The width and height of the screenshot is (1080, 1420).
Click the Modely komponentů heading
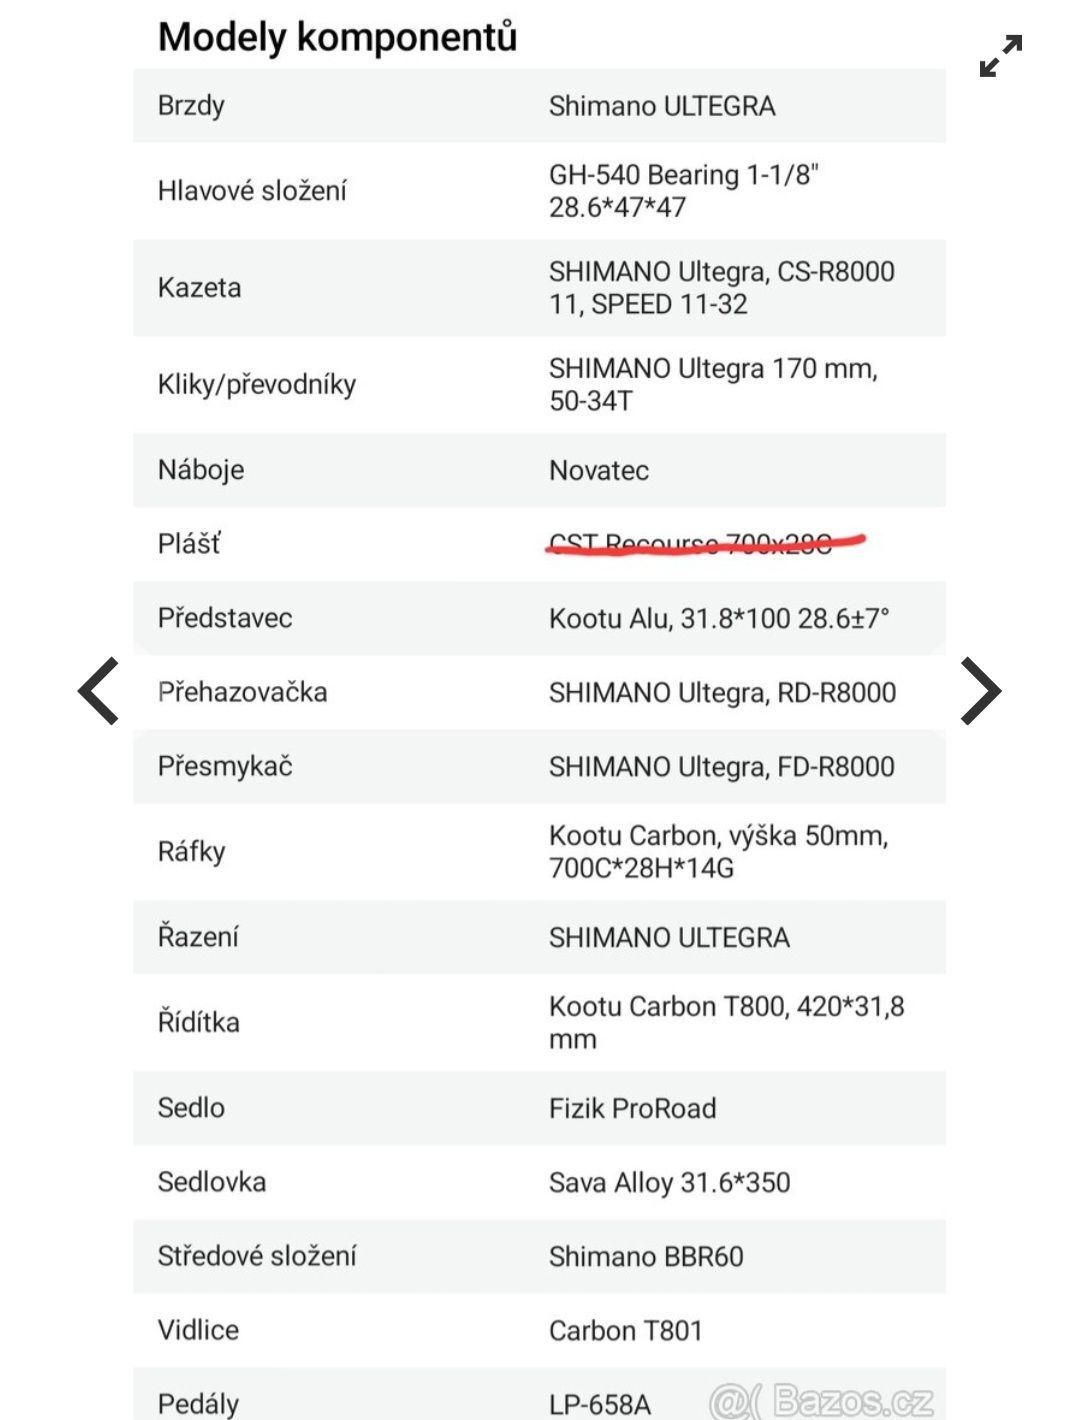point(338,37)
